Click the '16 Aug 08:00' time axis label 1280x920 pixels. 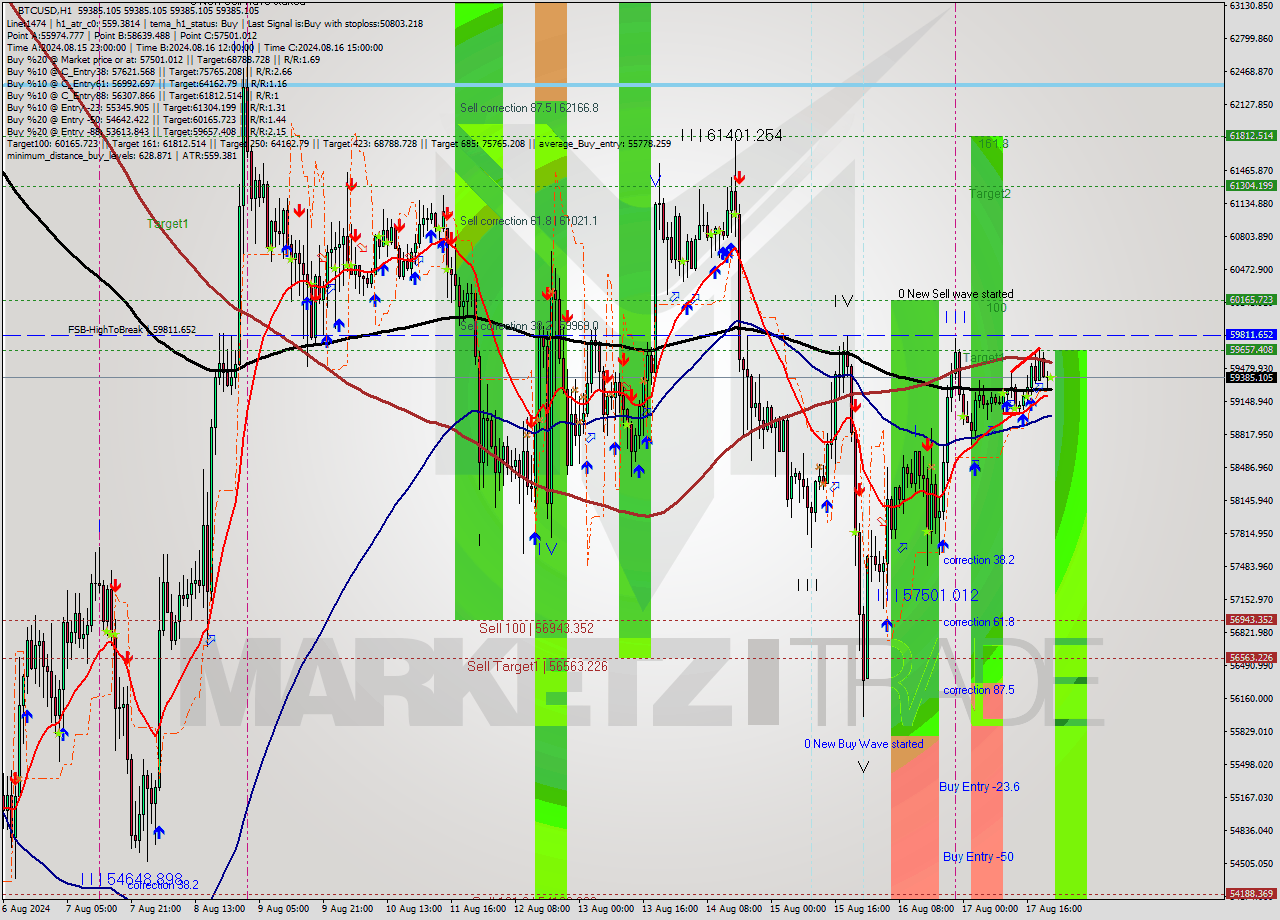(x=927, y=909)
